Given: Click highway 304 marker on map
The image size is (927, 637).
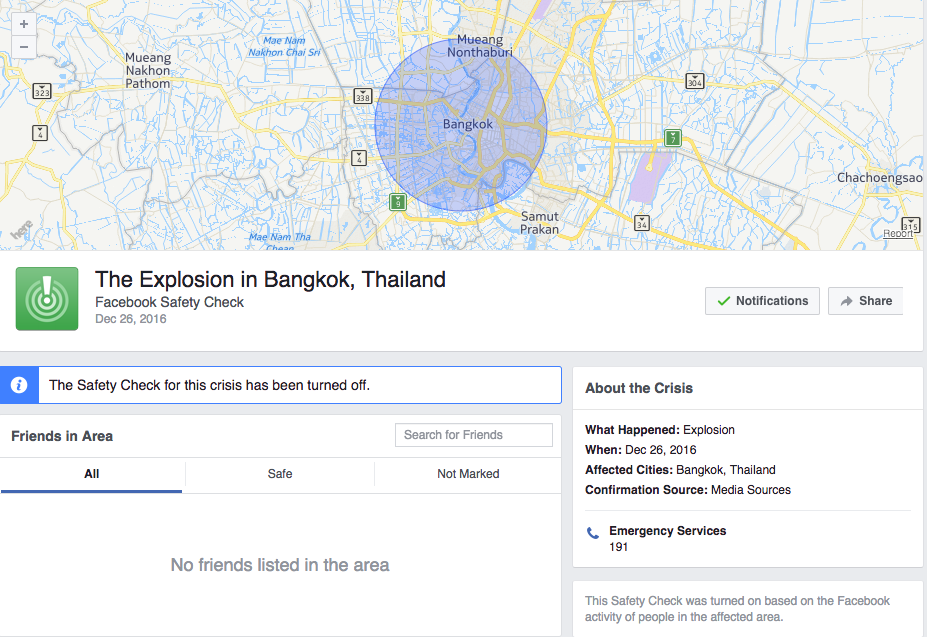Looking at the screenshot, I should pos(695,81).
